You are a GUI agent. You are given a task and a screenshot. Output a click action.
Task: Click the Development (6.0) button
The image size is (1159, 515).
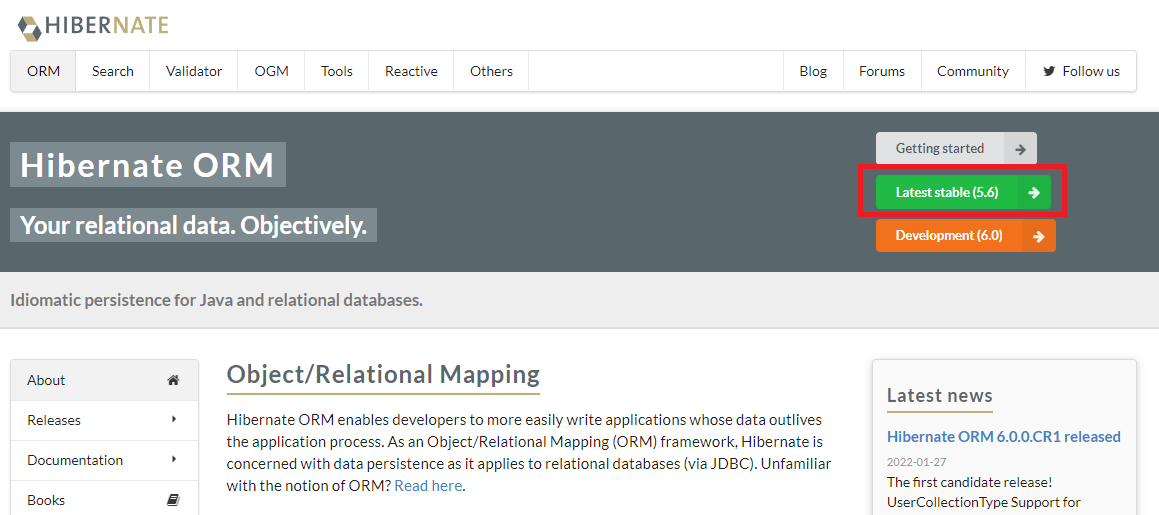[965, 236]
